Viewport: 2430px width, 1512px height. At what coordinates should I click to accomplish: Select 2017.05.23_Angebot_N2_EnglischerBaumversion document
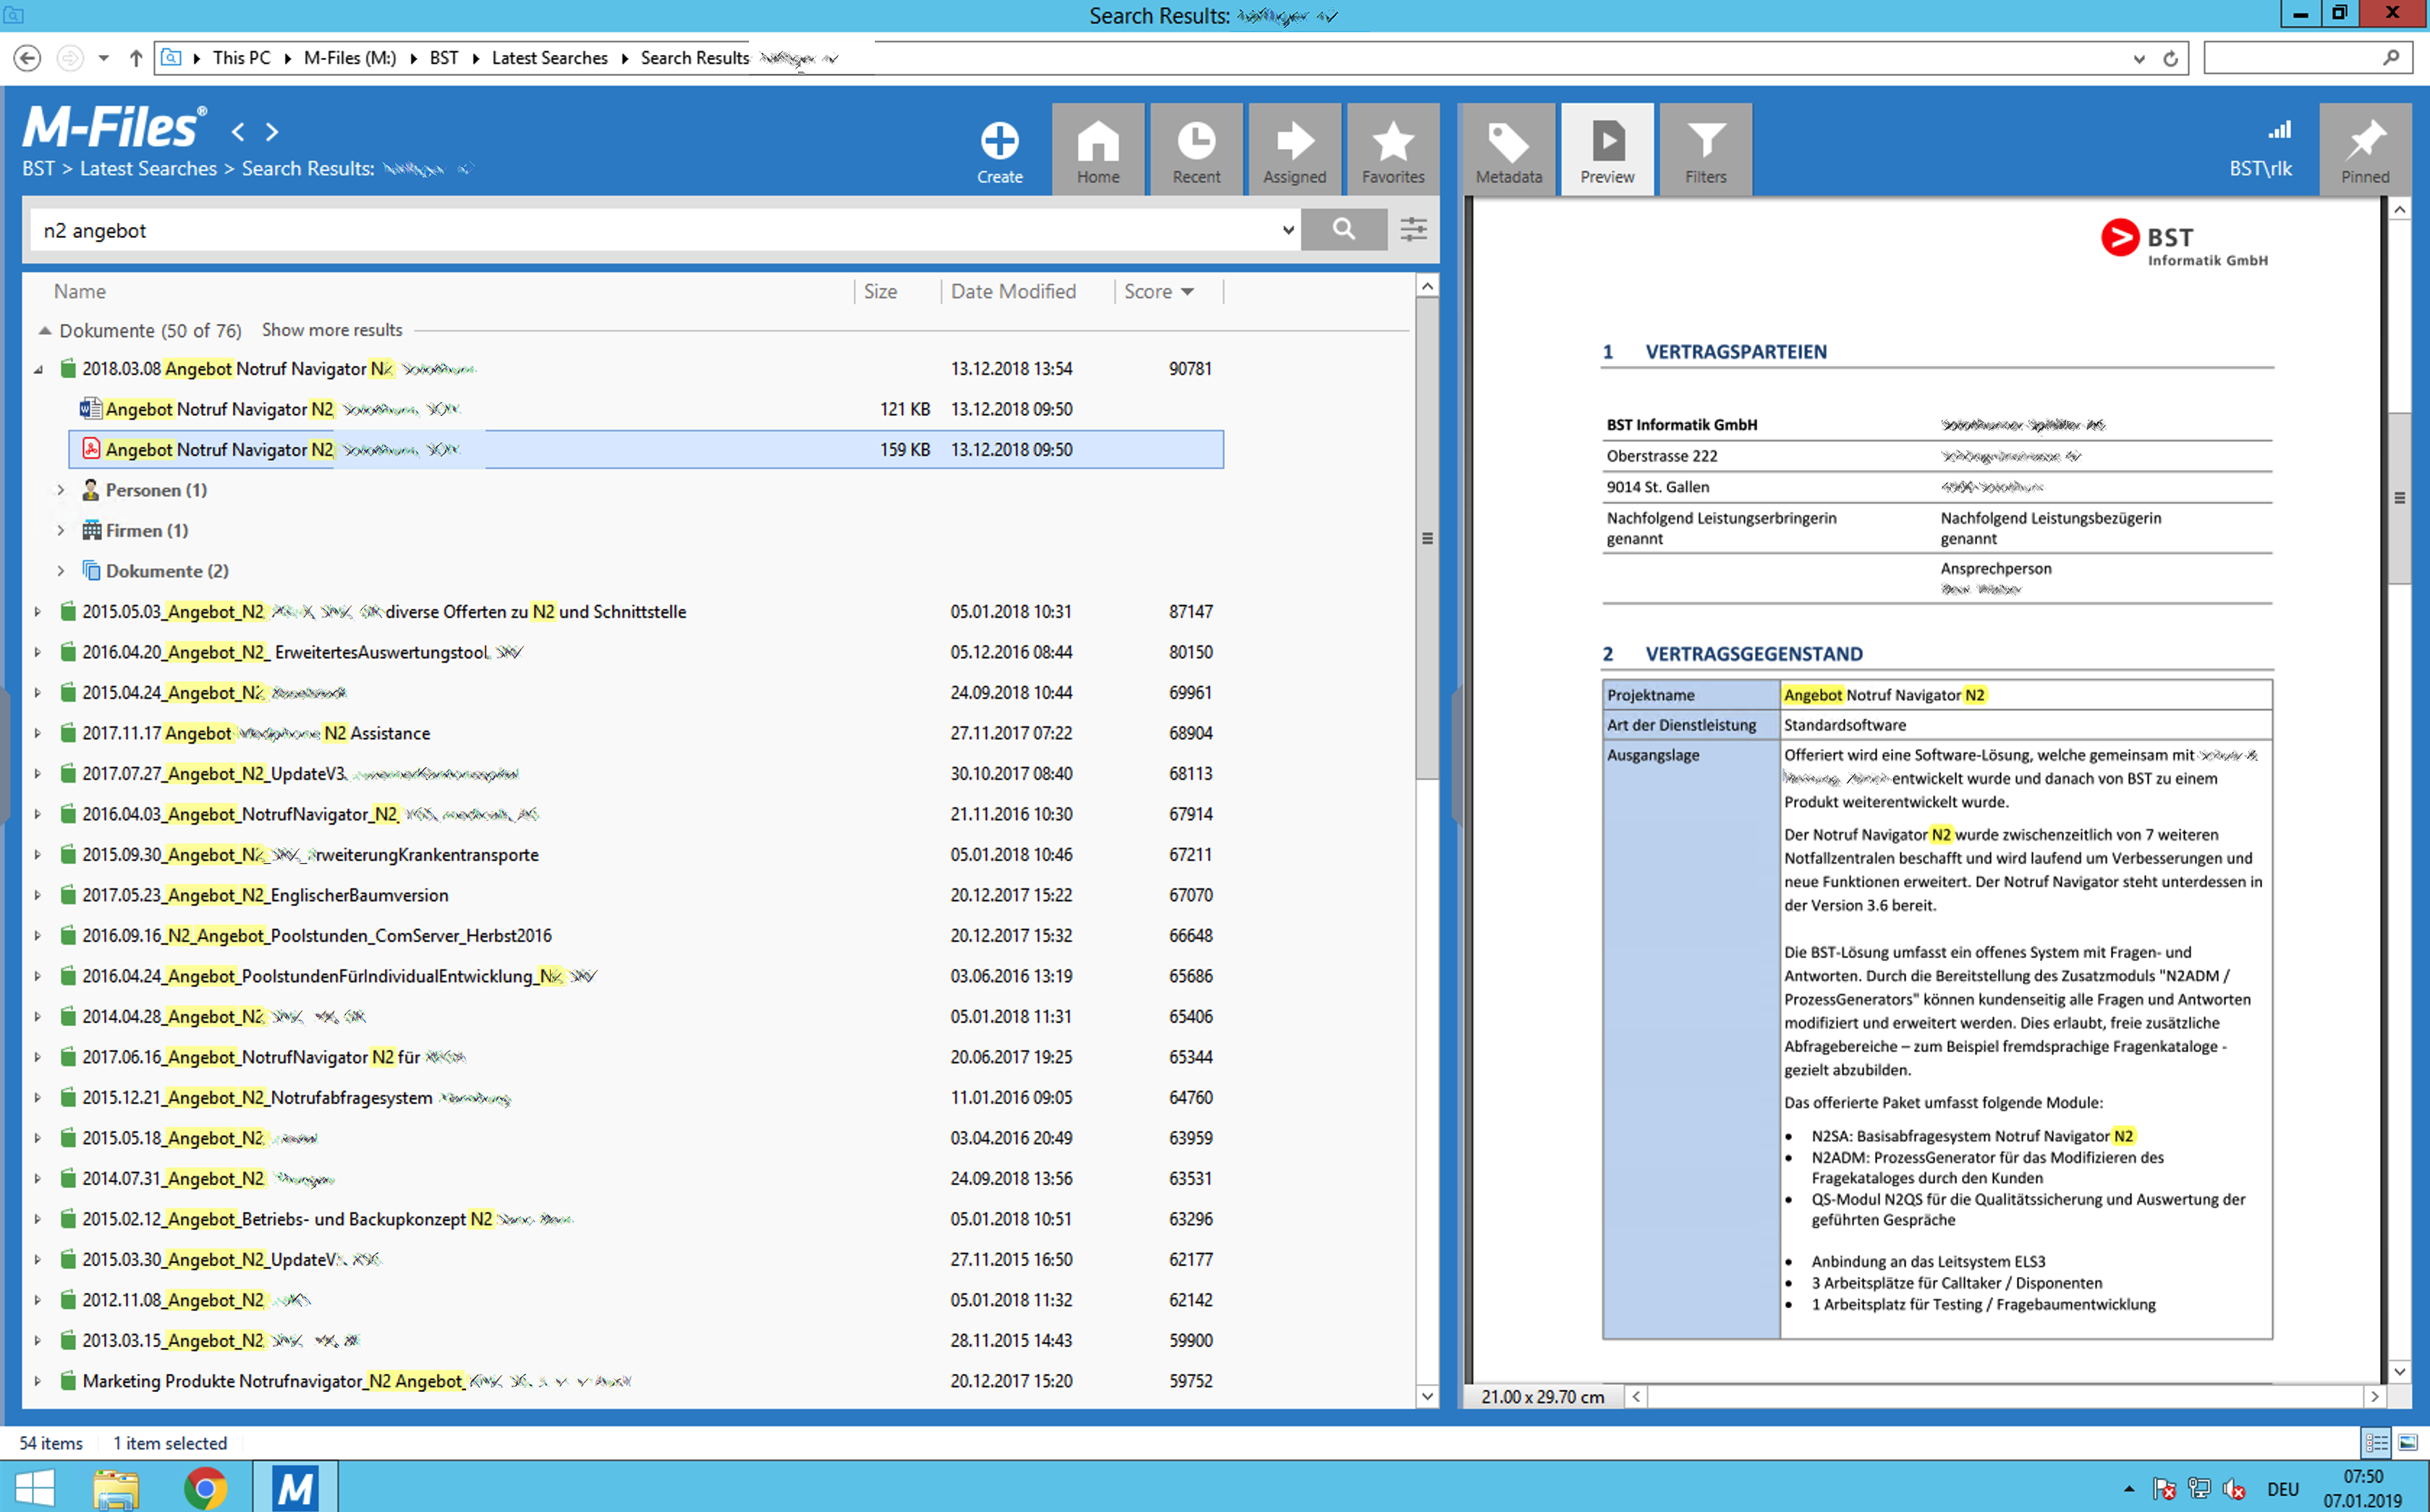click(265, 895)
